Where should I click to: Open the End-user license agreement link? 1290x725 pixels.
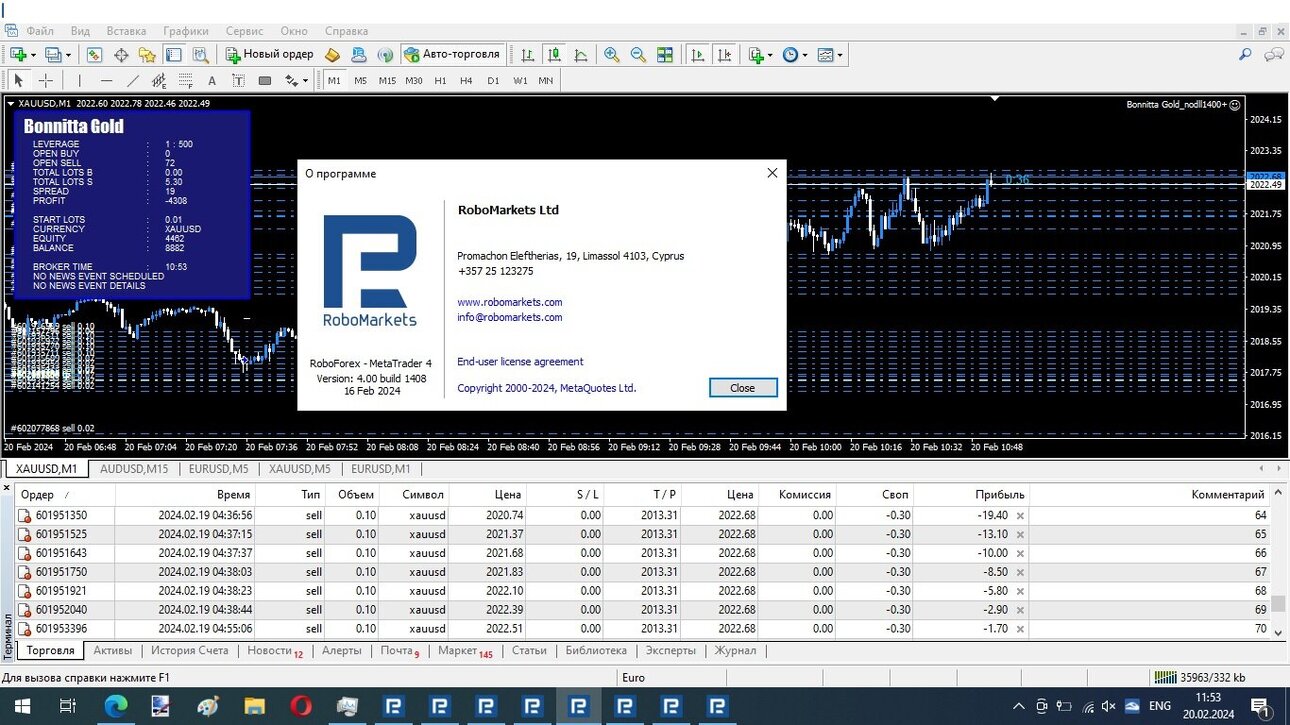click(x=520, y=362)
